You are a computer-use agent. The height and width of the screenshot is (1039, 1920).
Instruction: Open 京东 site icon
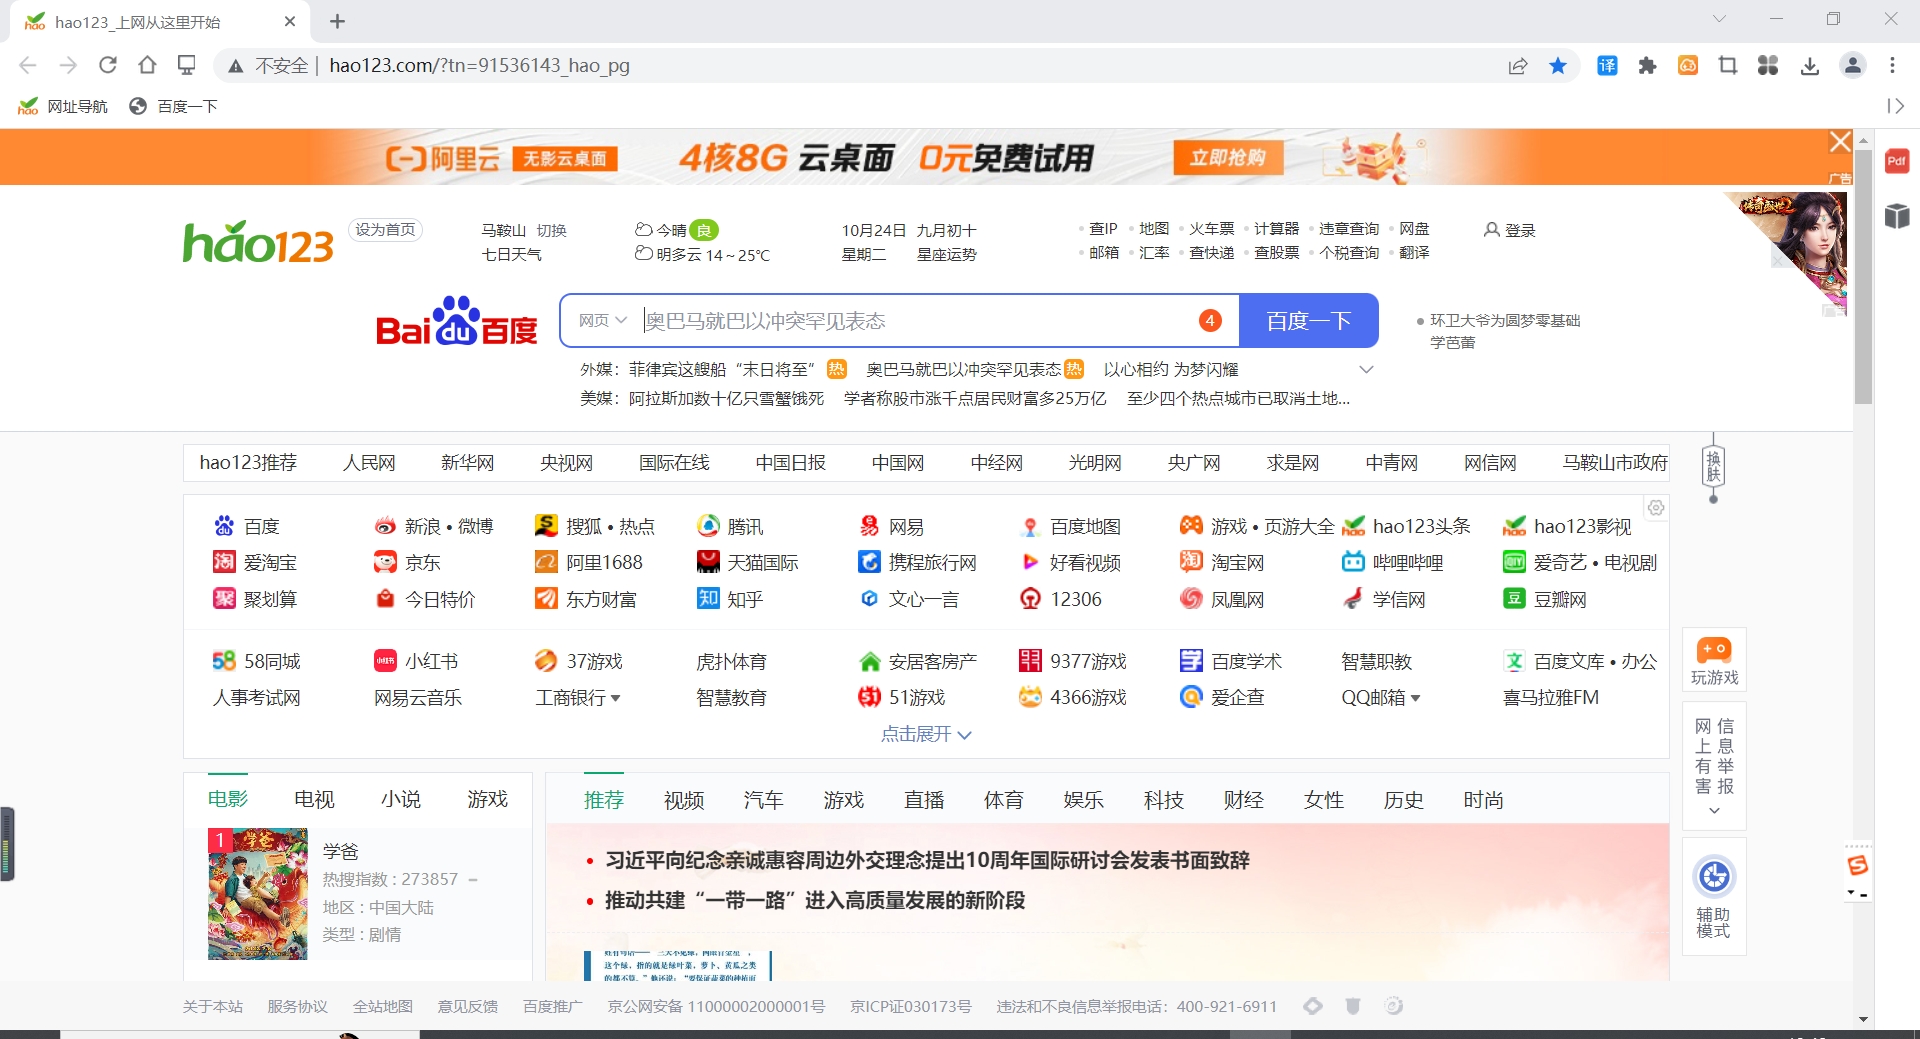(x=385, y=562)
